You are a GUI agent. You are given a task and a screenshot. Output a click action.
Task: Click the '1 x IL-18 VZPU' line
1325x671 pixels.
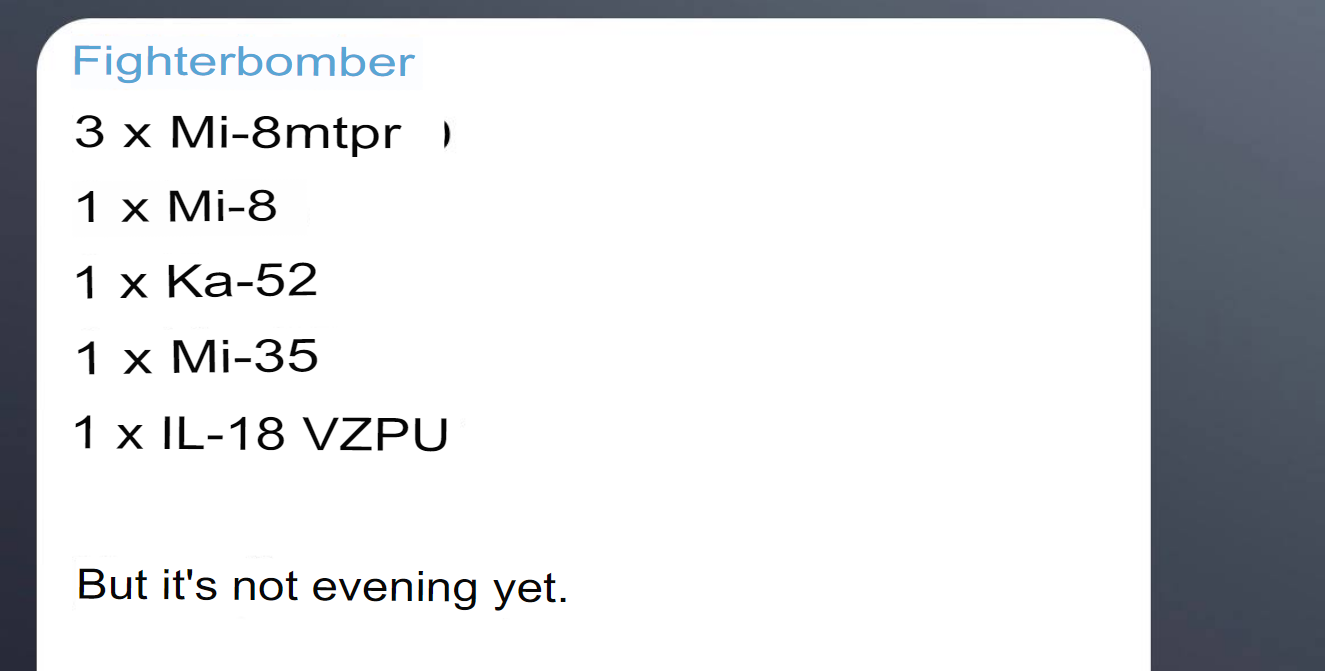tap(261, 435)
